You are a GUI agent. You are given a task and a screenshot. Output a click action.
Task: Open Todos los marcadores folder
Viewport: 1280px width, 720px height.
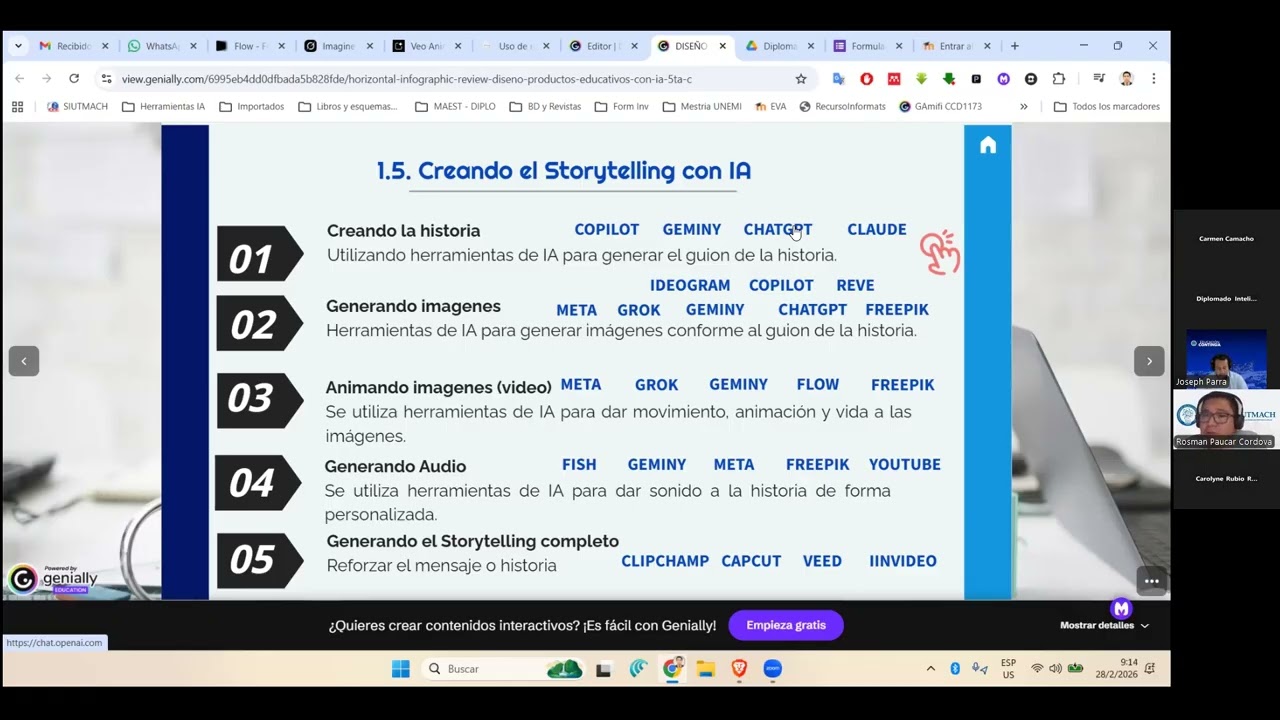point(1106,106)
